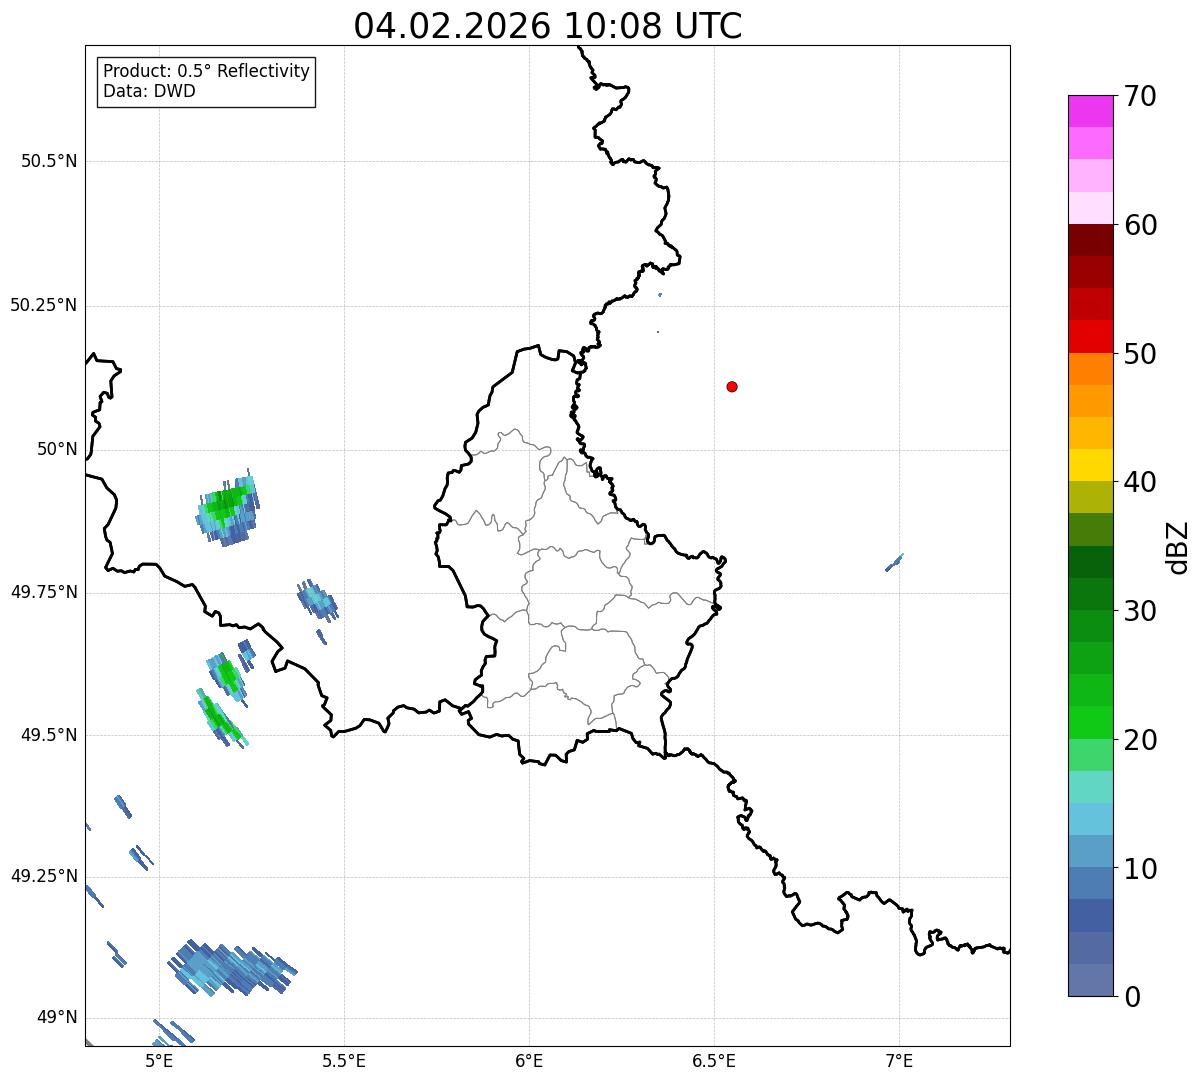Pick the yellow 40-42 dBZ color band
Image resolution: width=1202 pixels, height=1081 pixels.
click(1091, 465)
